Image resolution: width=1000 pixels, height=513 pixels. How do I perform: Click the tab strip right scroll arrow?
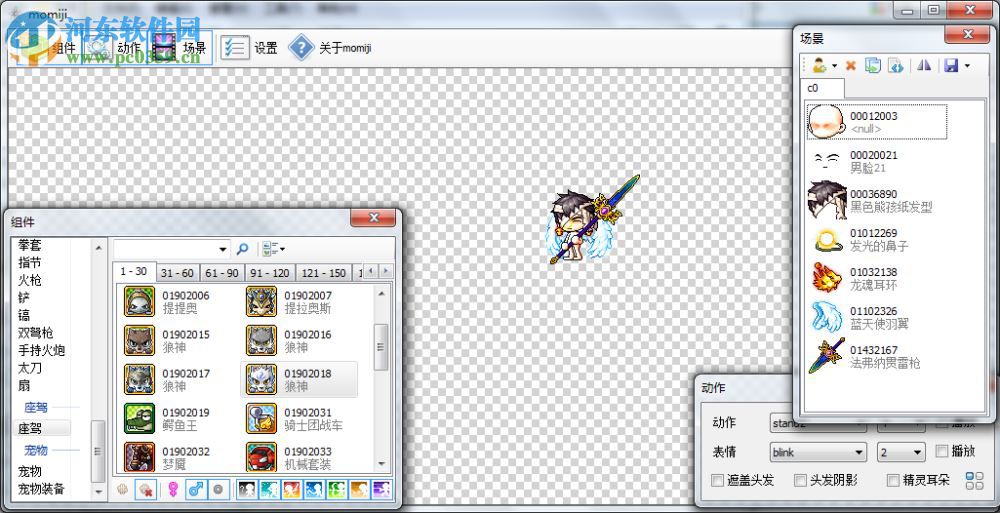386,271
